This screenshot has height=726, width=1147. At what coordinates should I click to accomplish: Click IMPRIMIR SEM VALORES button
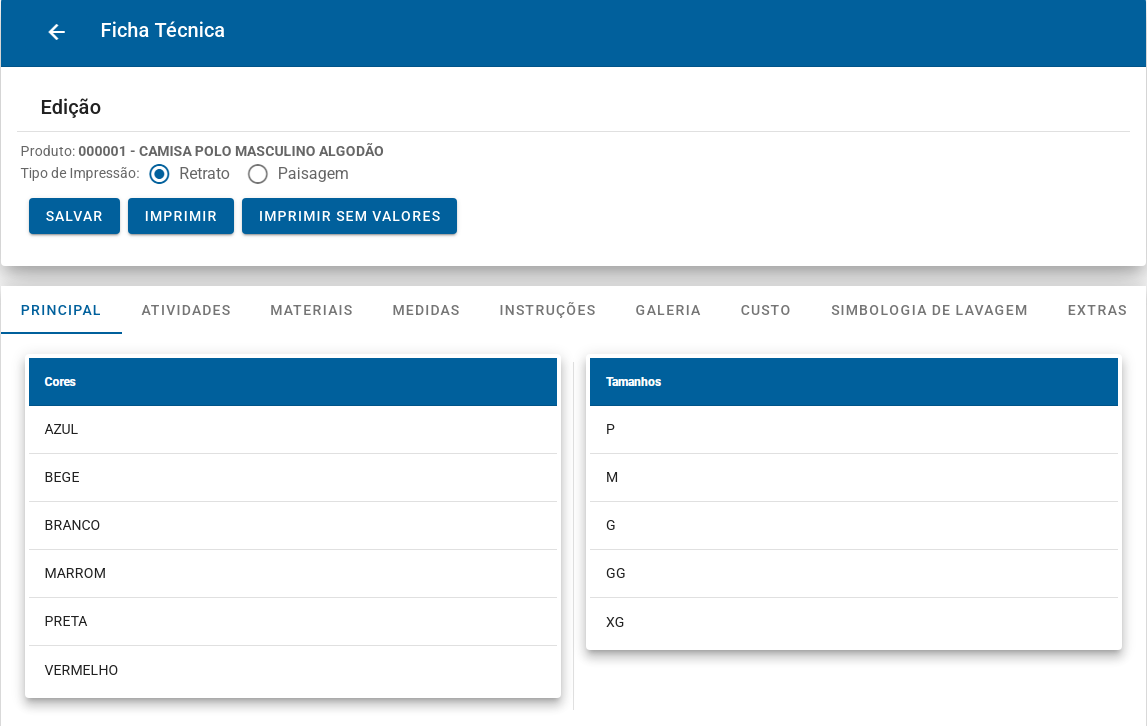[350, 216]
